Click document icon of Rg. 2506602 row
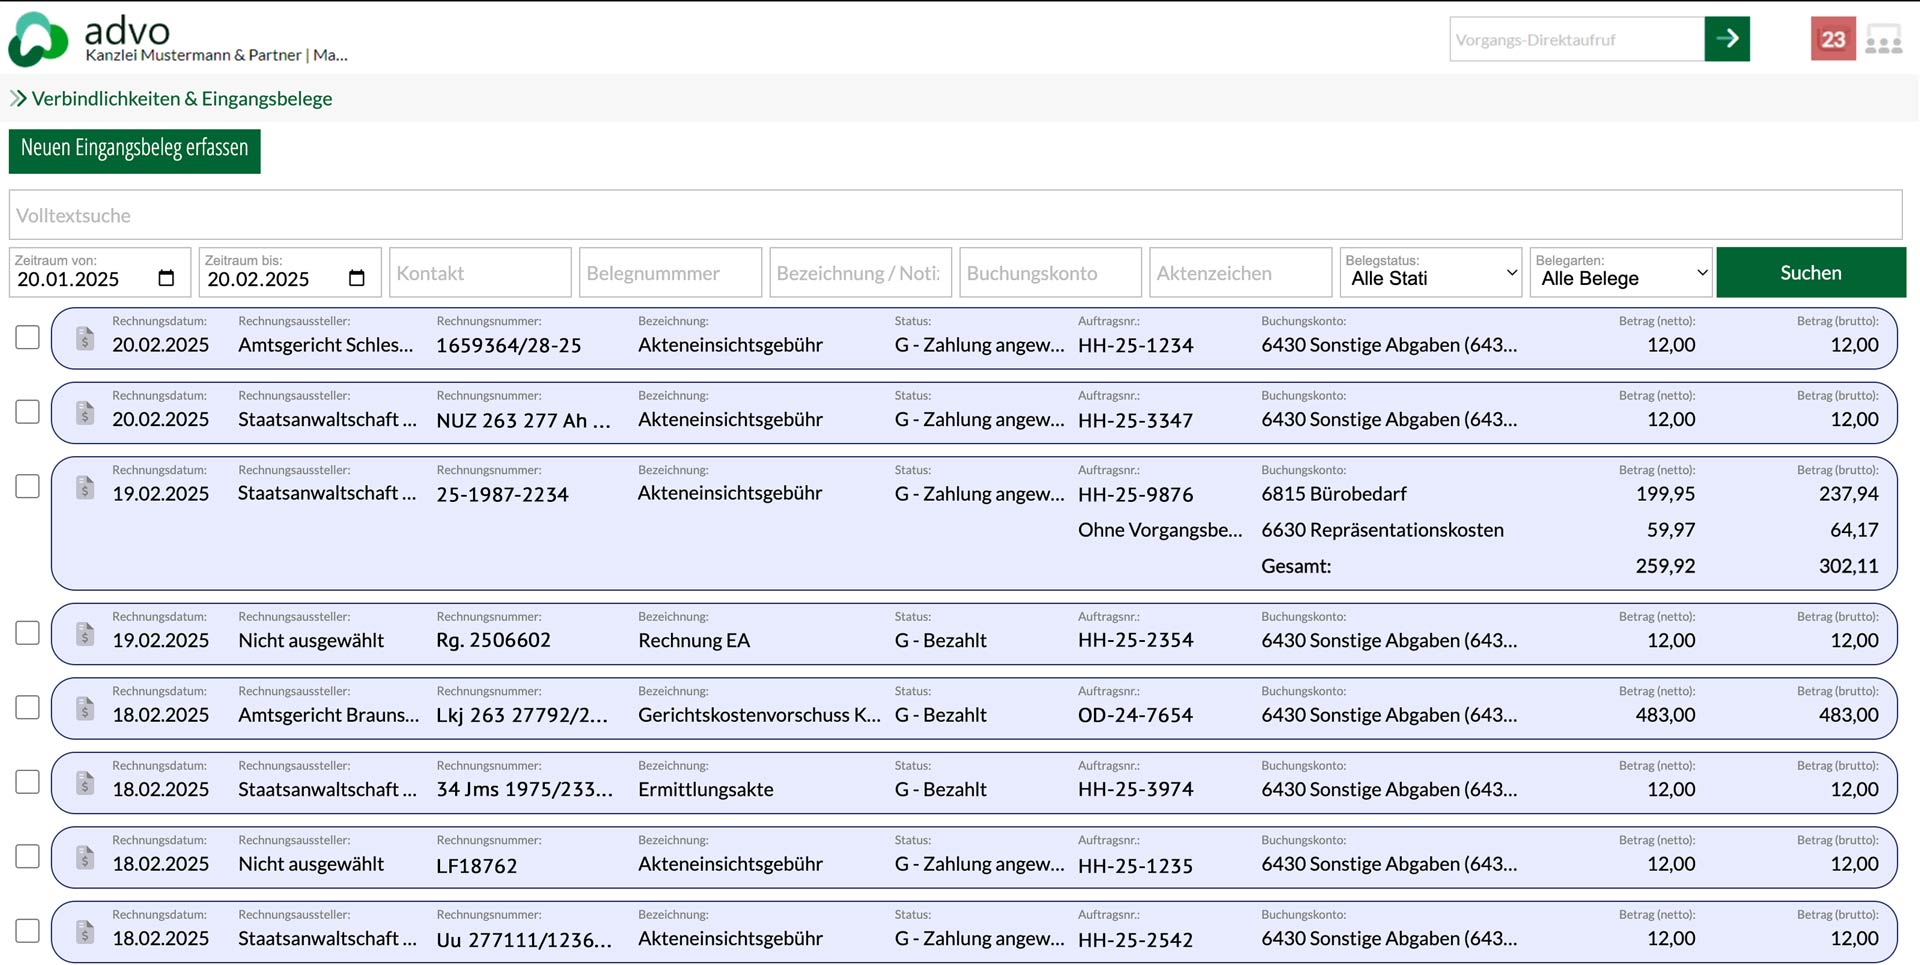Viewport: 1920px width, 965px height. click(x=85, y=634)
